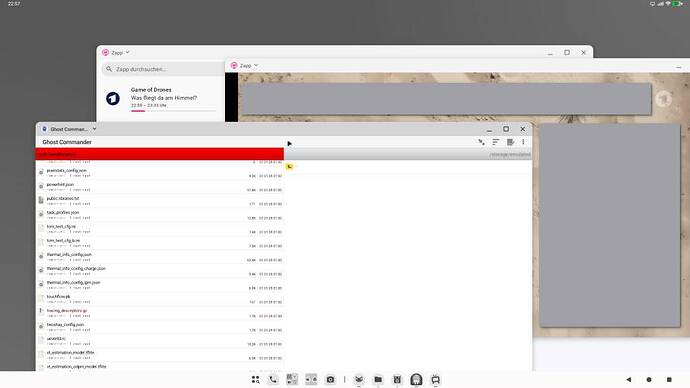Image resolution: width=690 pixels, height=388 pixels.
Task: Click the black arrow between Ghost Commander panels
Action: pyautogui.click(x=289, y=143)
